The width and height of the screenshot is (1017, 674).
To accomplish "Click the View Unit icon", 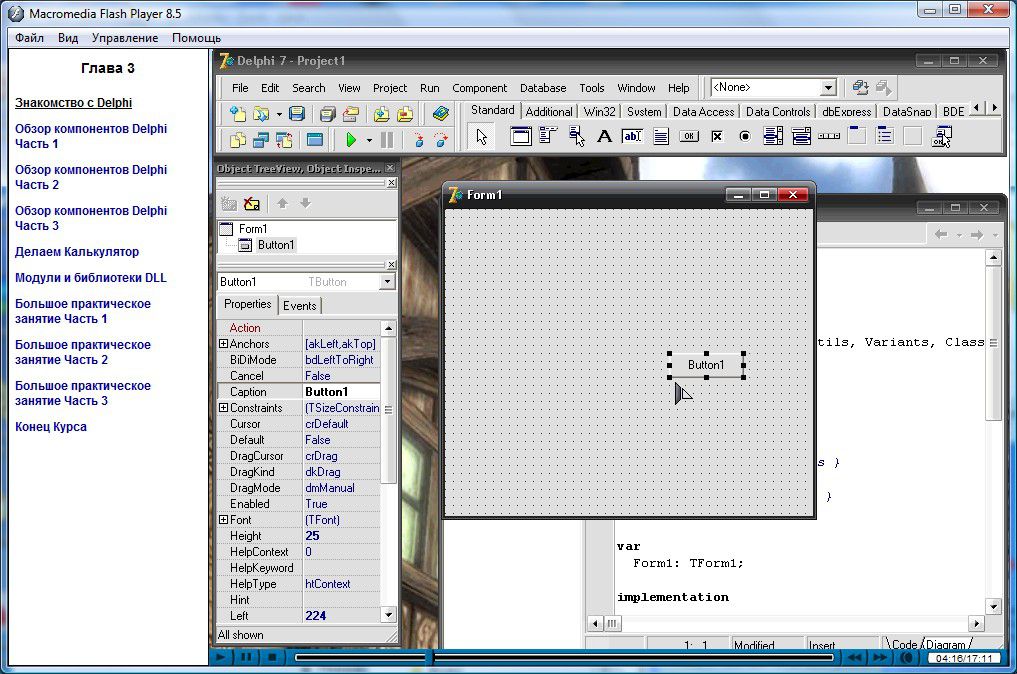I will tap(237, 139).
